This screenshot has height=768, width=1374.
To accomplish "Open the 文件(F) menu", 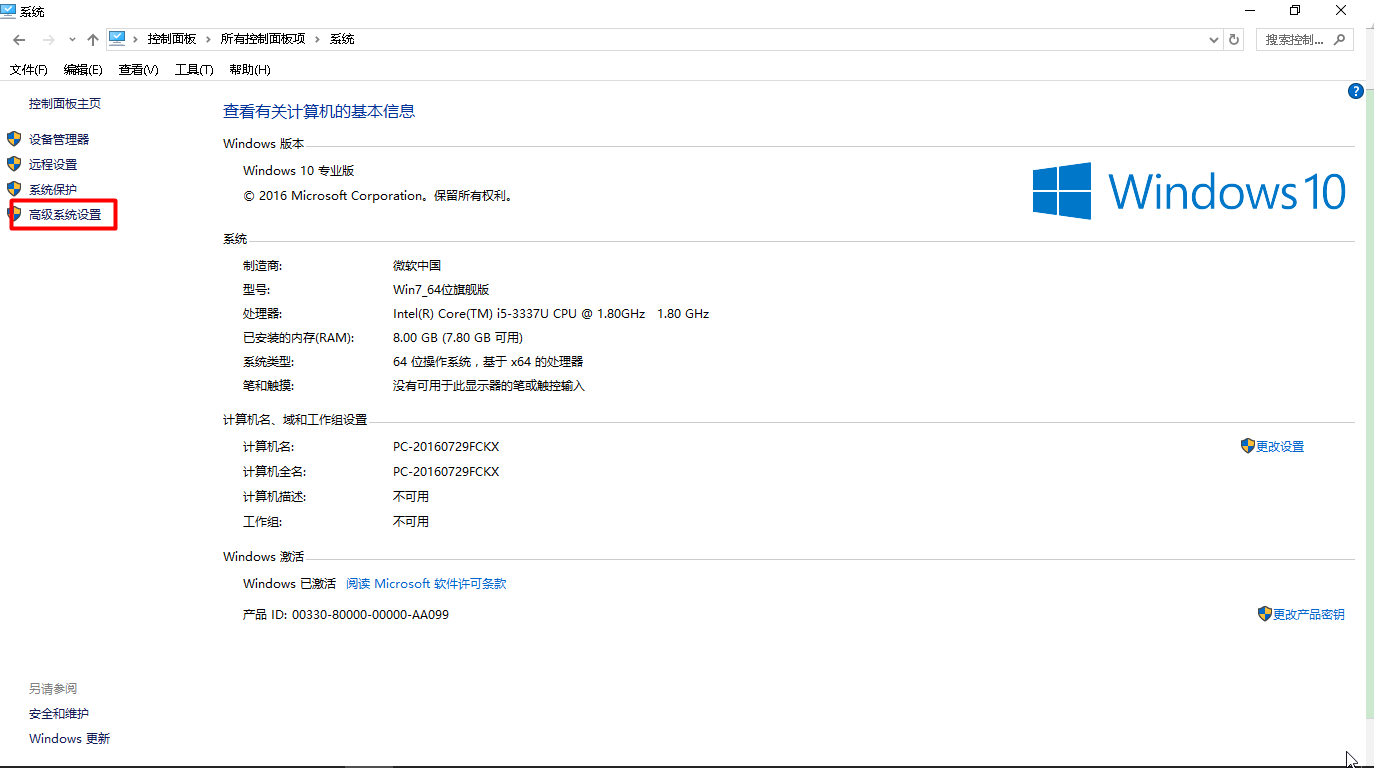I will point(29,70).
